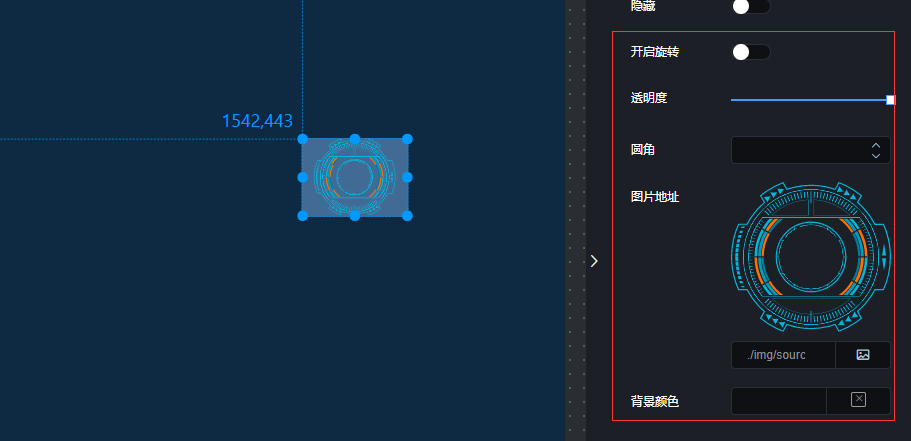
Task: Decrease 圆角 value with the down arrow
Action: (876, 156)
